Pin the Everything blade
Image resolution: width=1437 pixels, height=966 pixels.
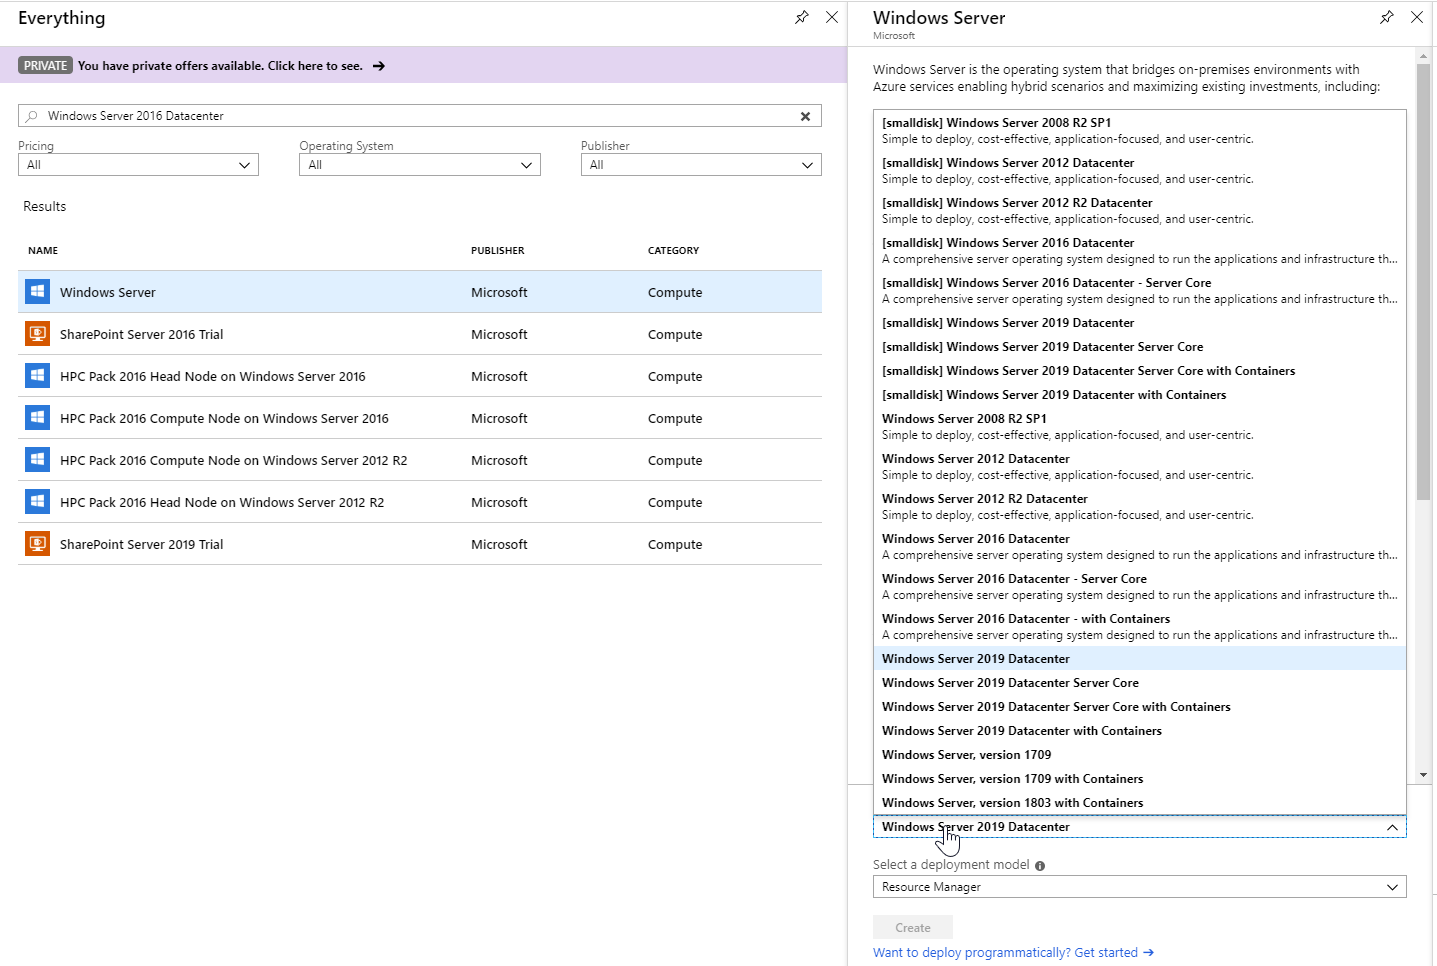801,17
